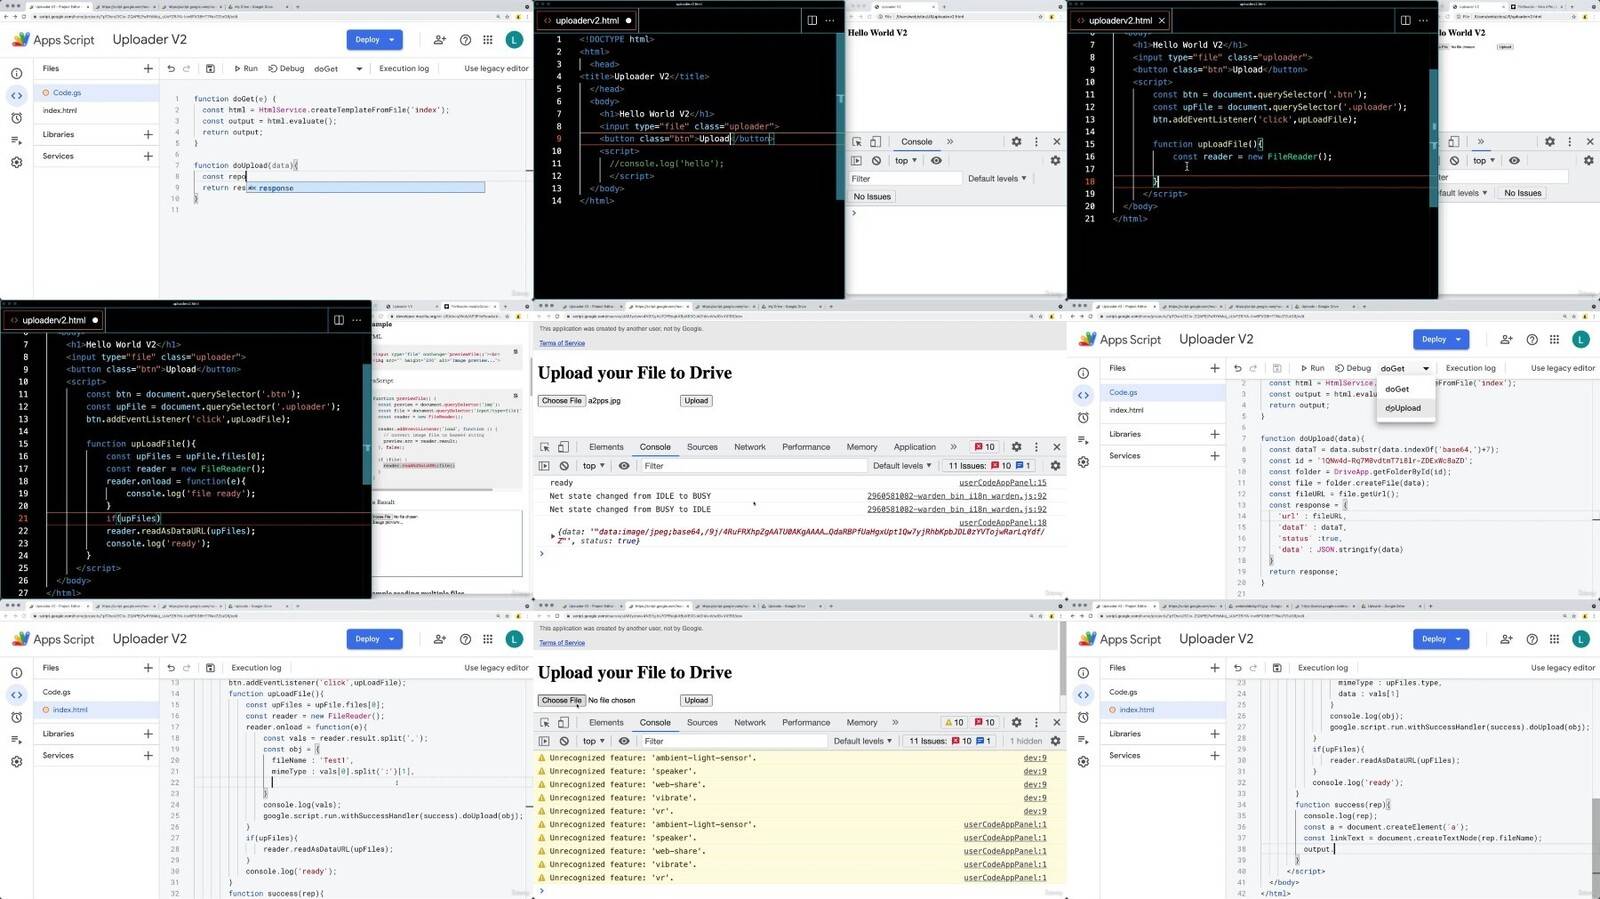Screen dimensions: 1600x899
Task: Click Upload on page with 'a2pps.jpg' chosen
Action: pos(696,401)
